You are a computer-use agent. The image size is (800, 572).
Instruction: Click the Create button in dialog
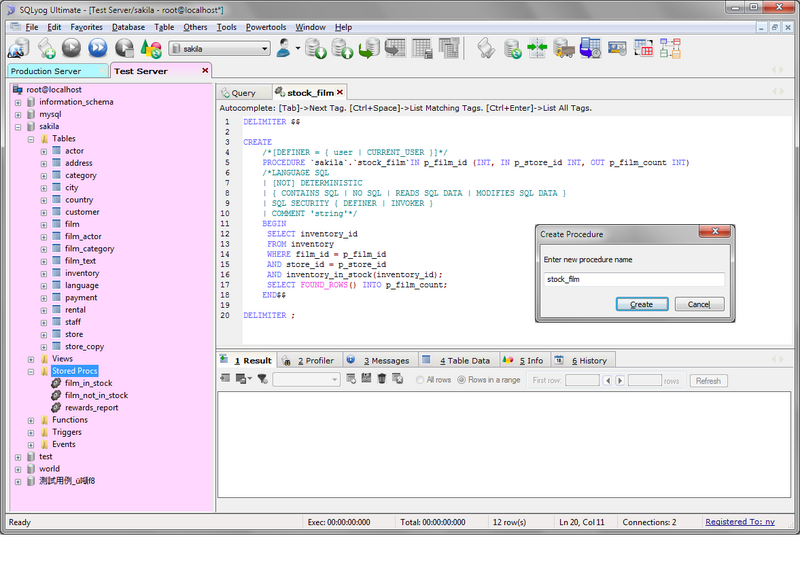(x=641, y=304)
